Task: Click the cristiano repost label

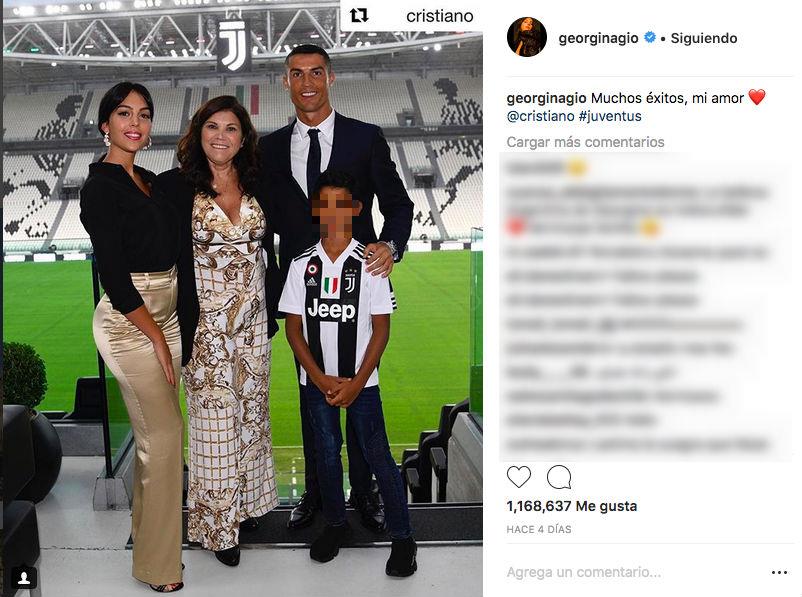Action: tap(439, 16)
